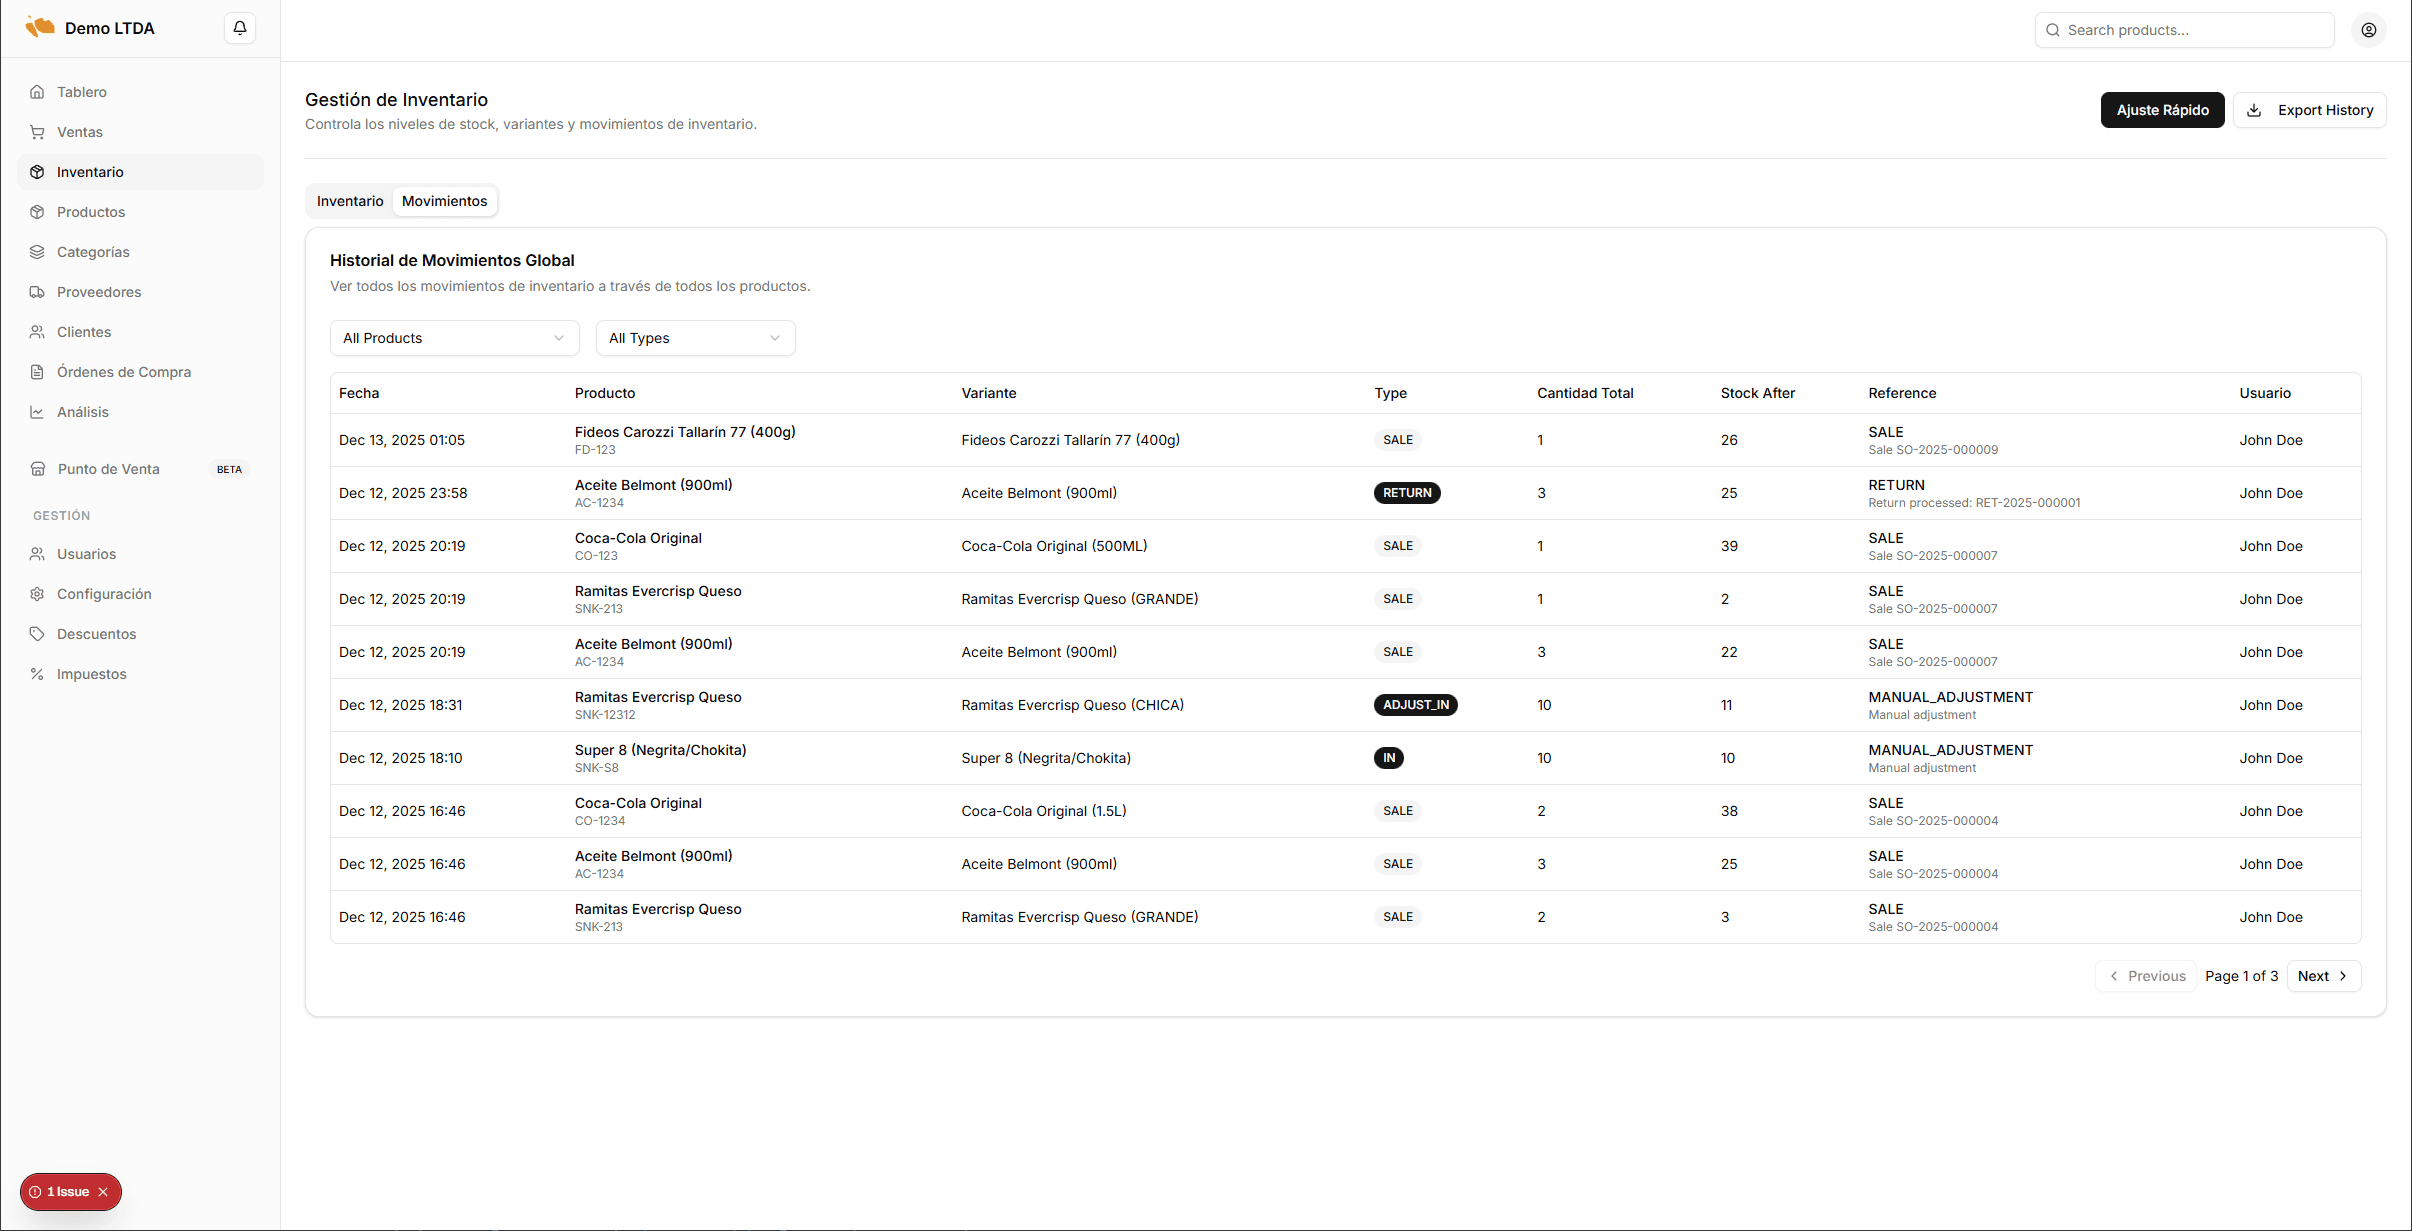Select the Ventas shopping cart icon

[x=37, y=131]
